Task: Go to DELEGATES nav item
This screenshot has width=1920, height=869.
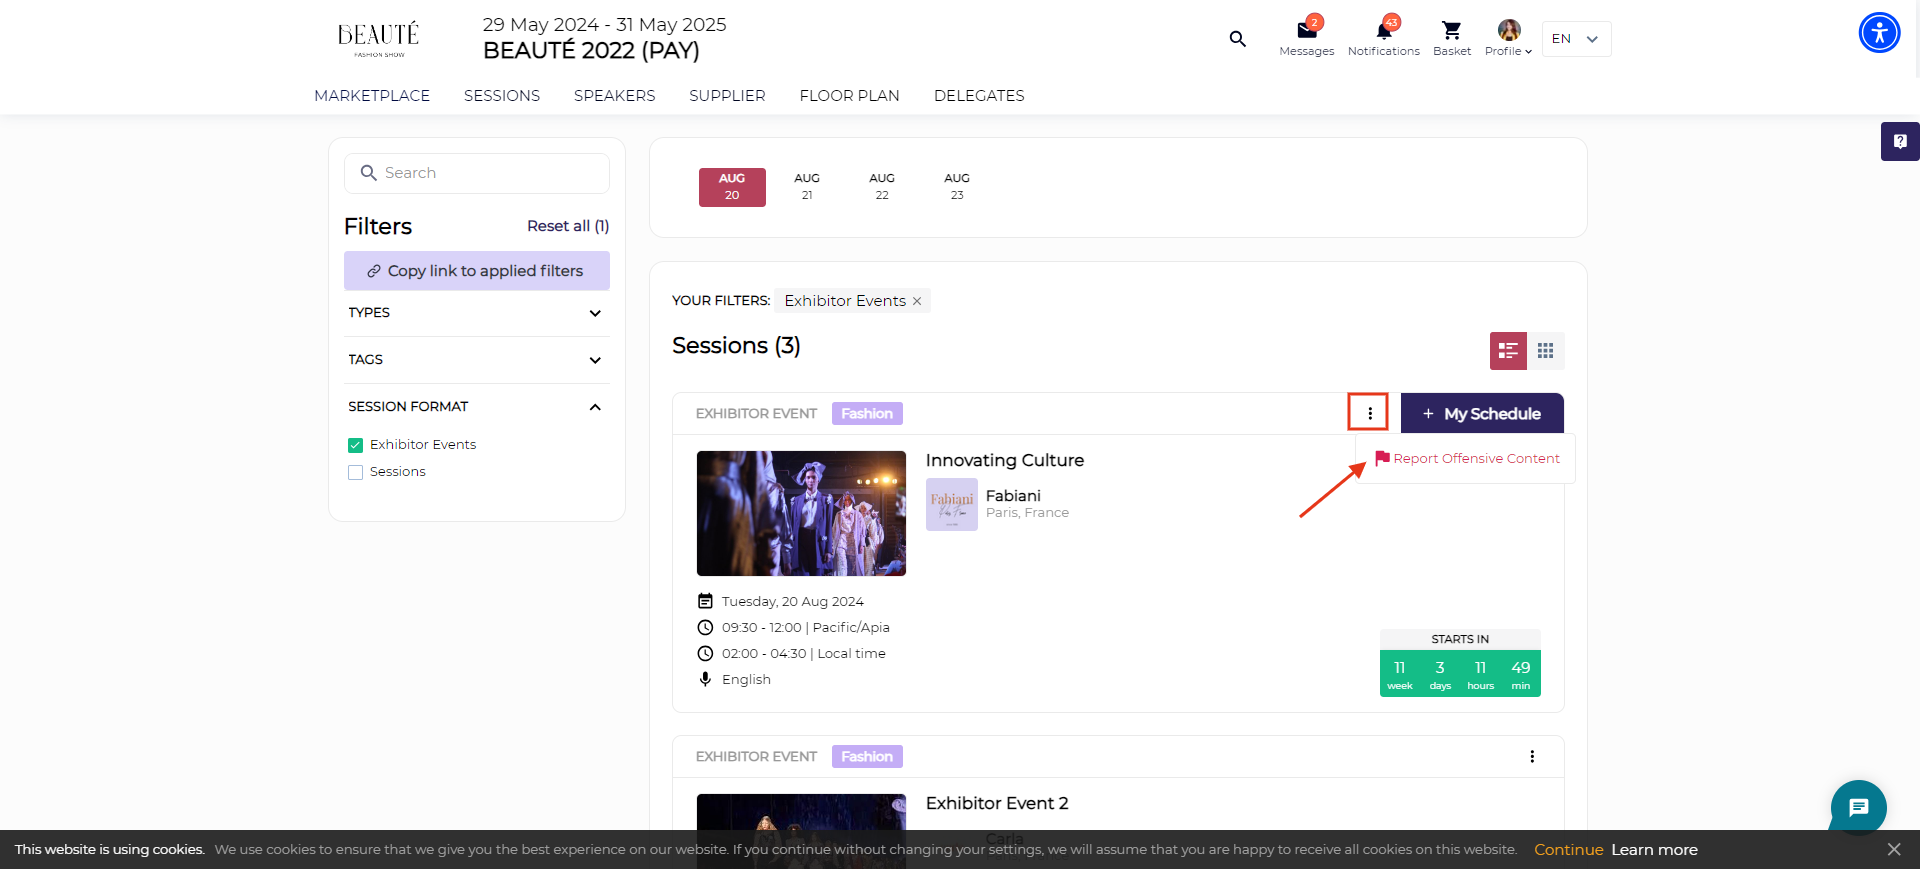Action: coord(979,96)
